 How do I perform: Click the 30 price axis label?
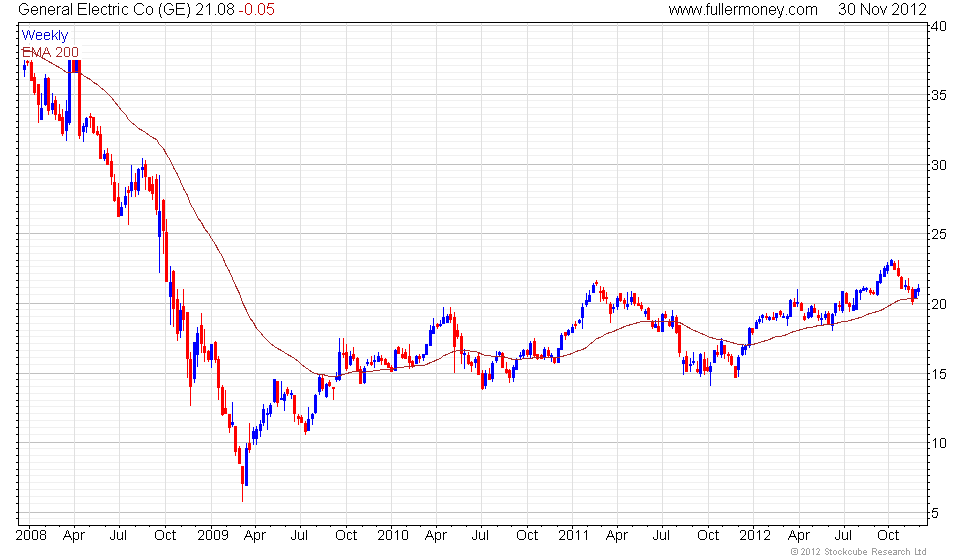(x=938, y=165)
